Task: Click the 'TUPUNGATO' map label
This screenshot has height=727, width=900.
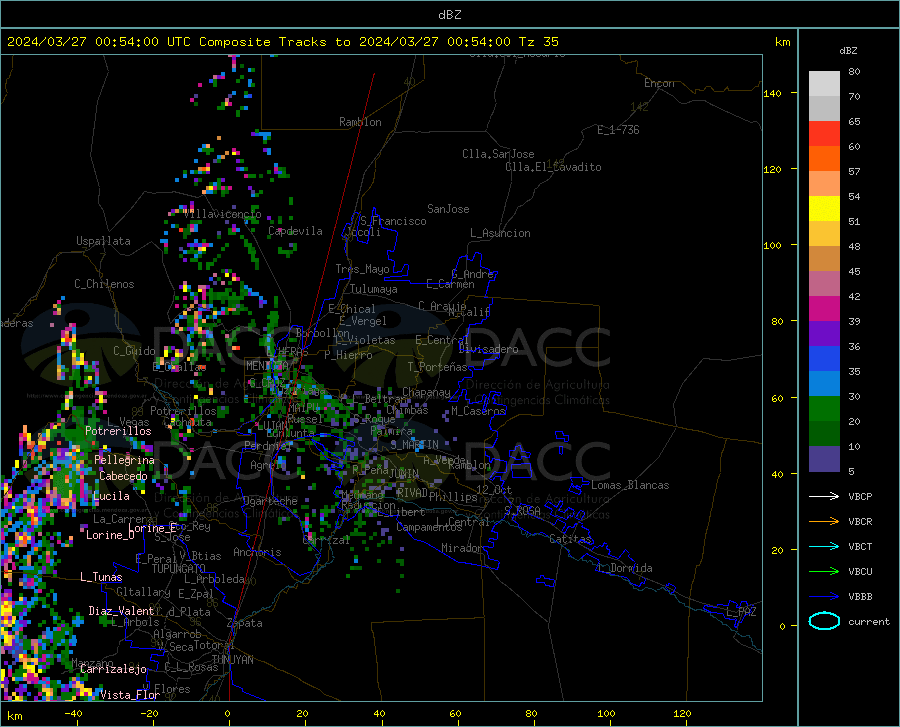Action: [178, 569]
